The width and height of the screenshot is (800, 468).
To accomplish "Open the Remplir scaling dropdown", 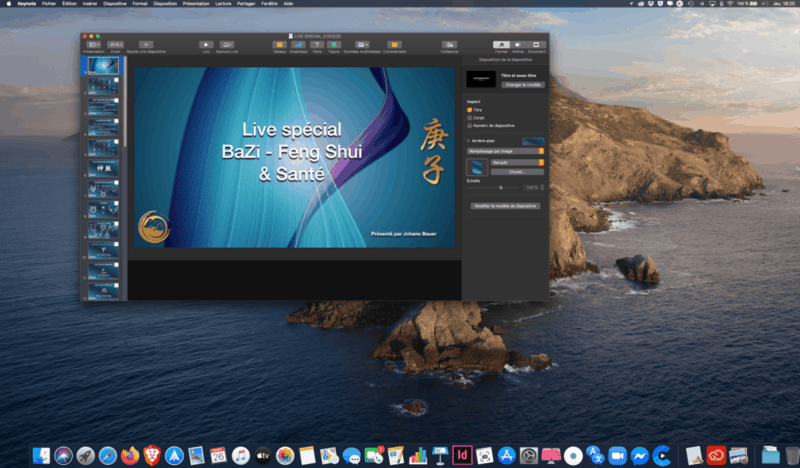I will pos(517,162).
